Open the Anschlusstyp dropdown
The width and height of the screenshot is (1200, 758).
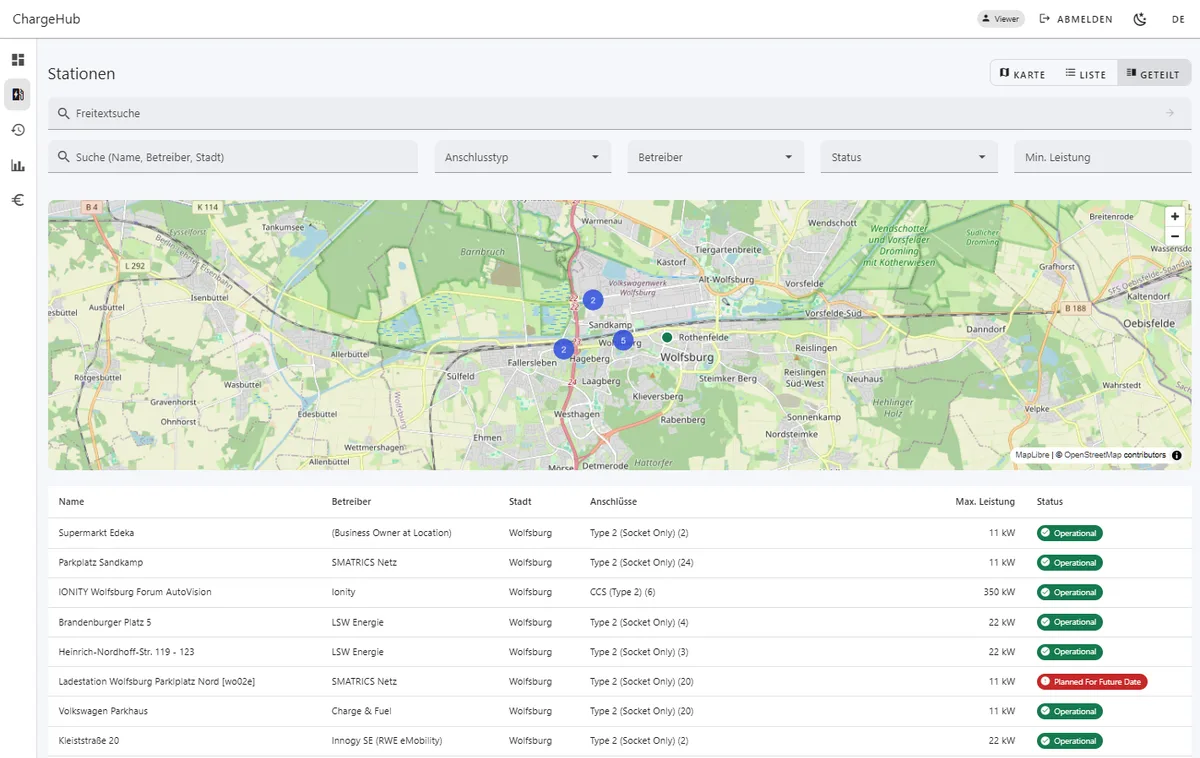coord(522,157)
